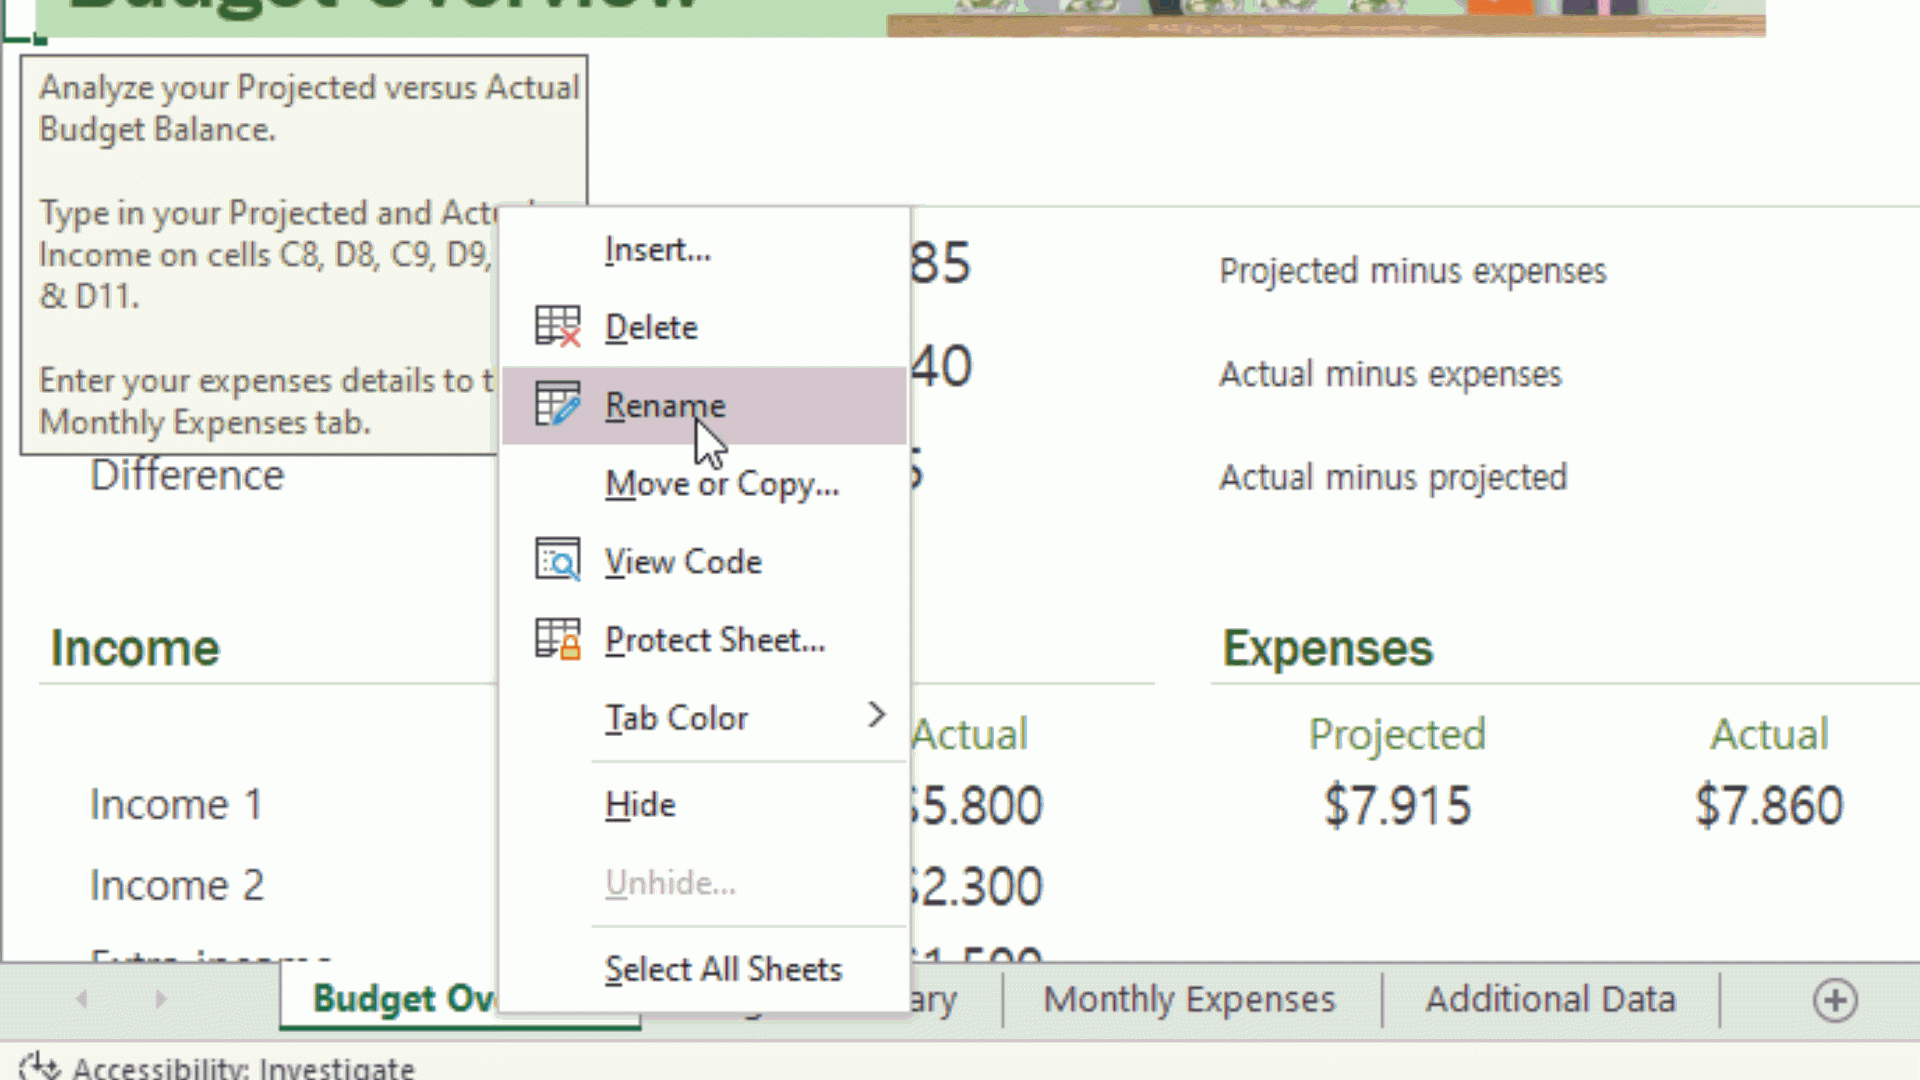The image size is (1920, 1080).
Task: Select the View Code magnifier icon
Action: tap(557, 560)
